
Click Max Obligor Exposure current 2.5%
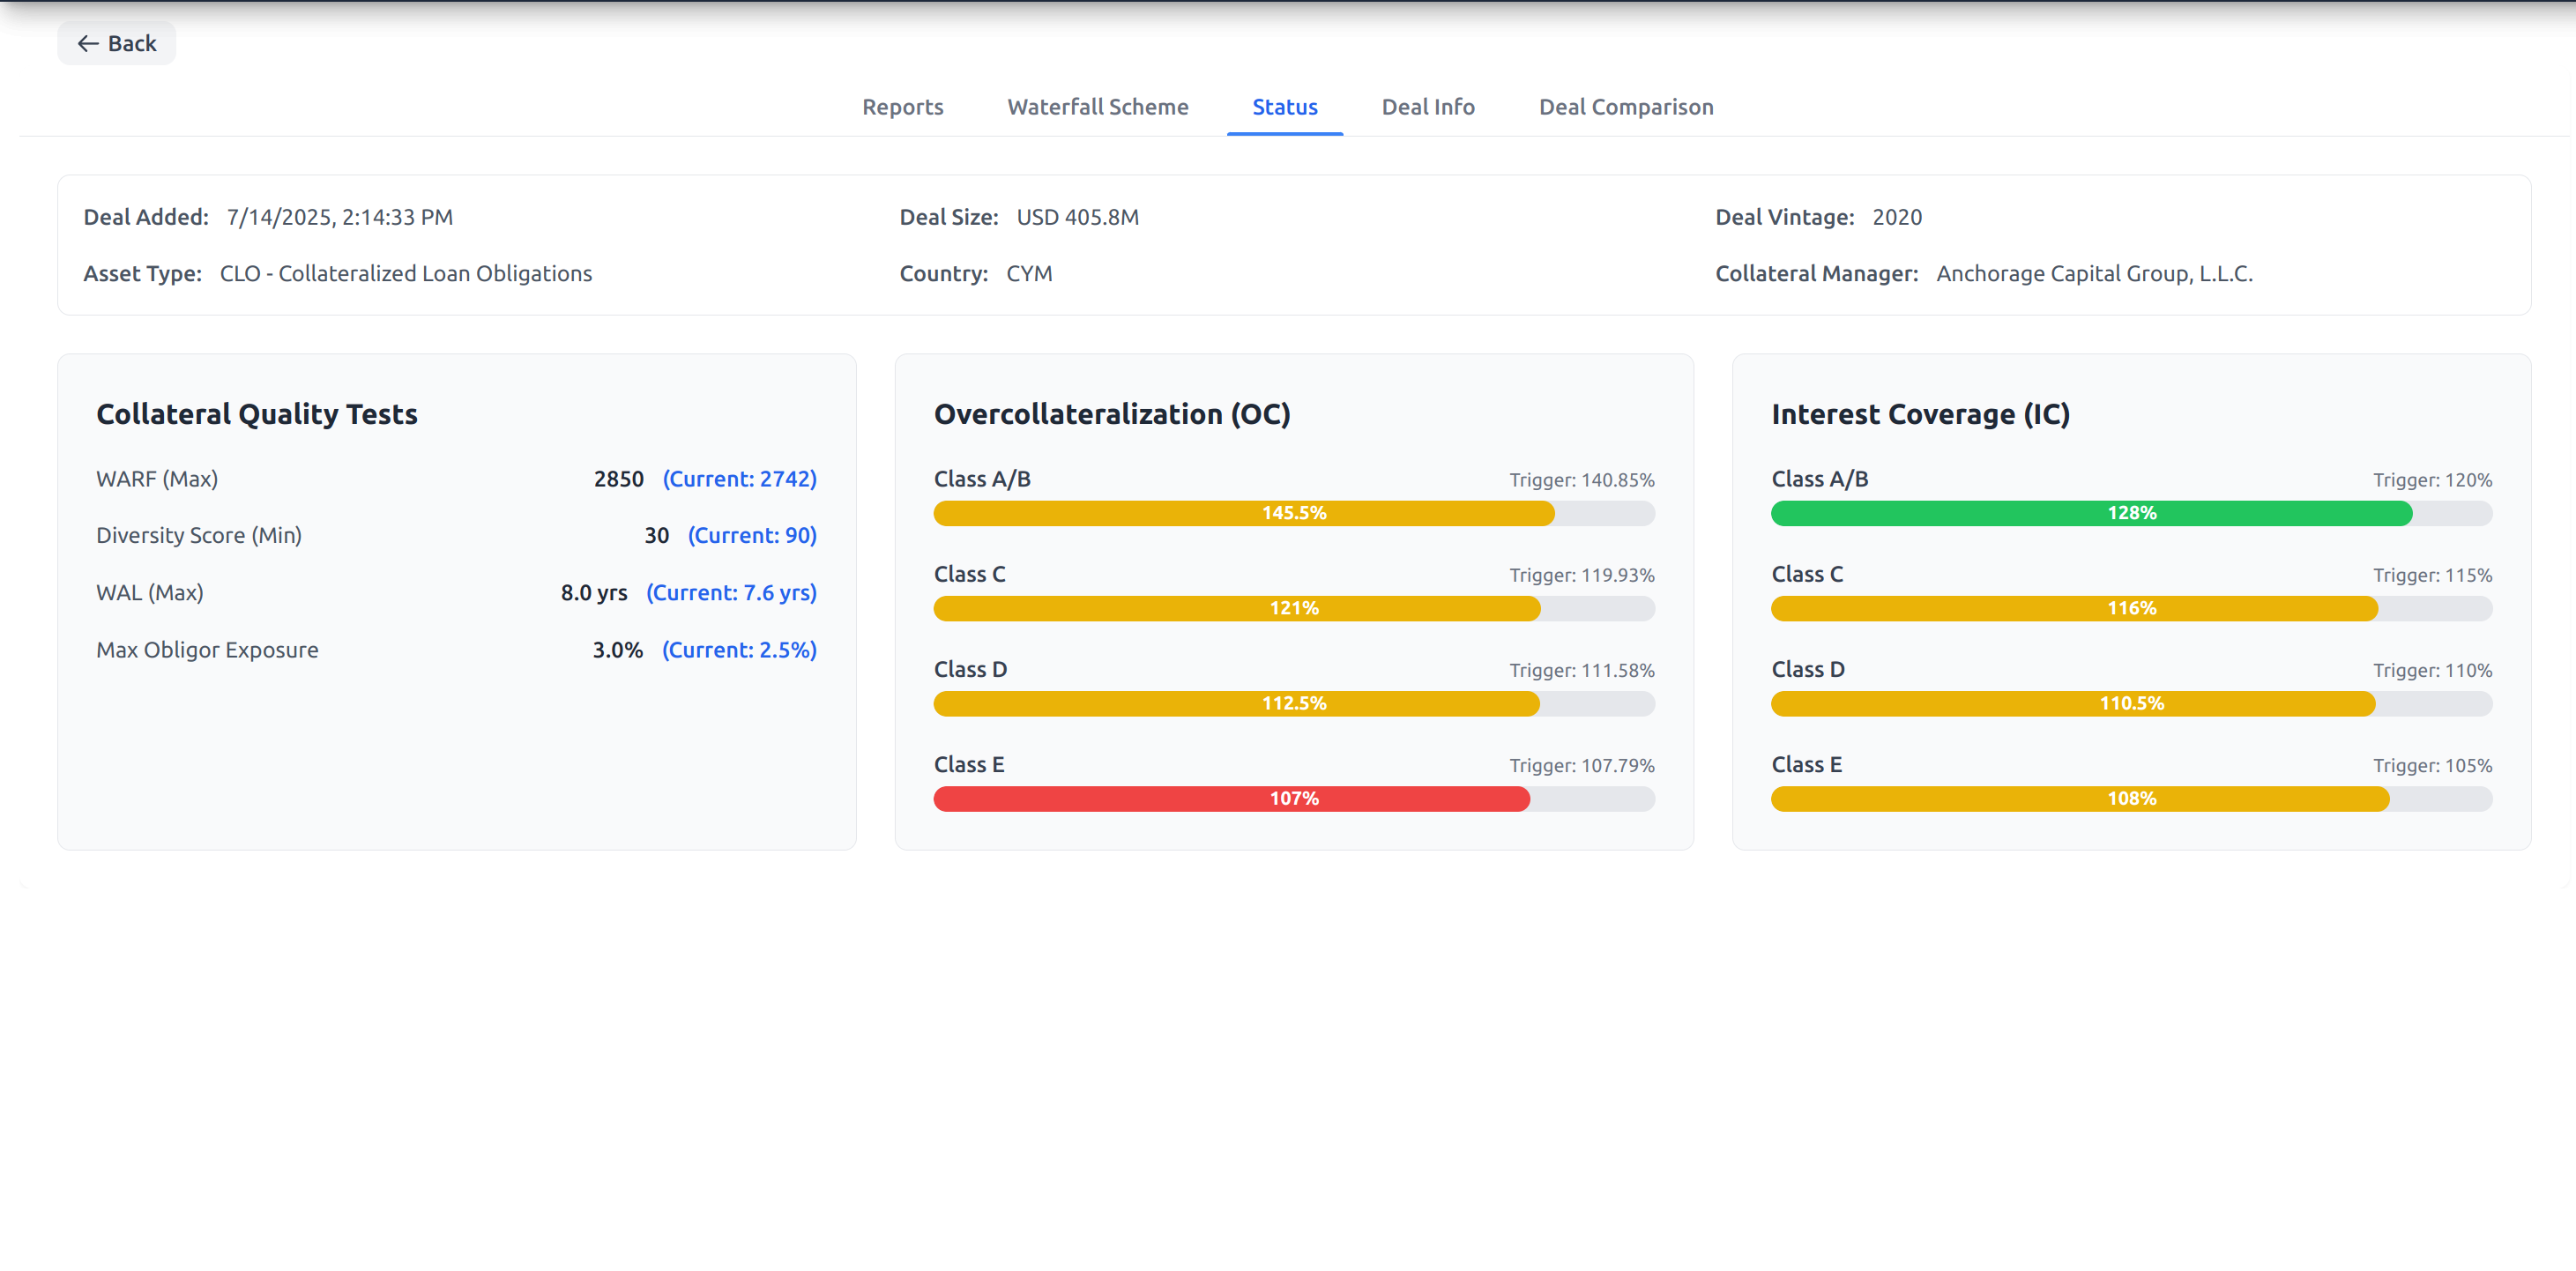[x=738, y=650]
